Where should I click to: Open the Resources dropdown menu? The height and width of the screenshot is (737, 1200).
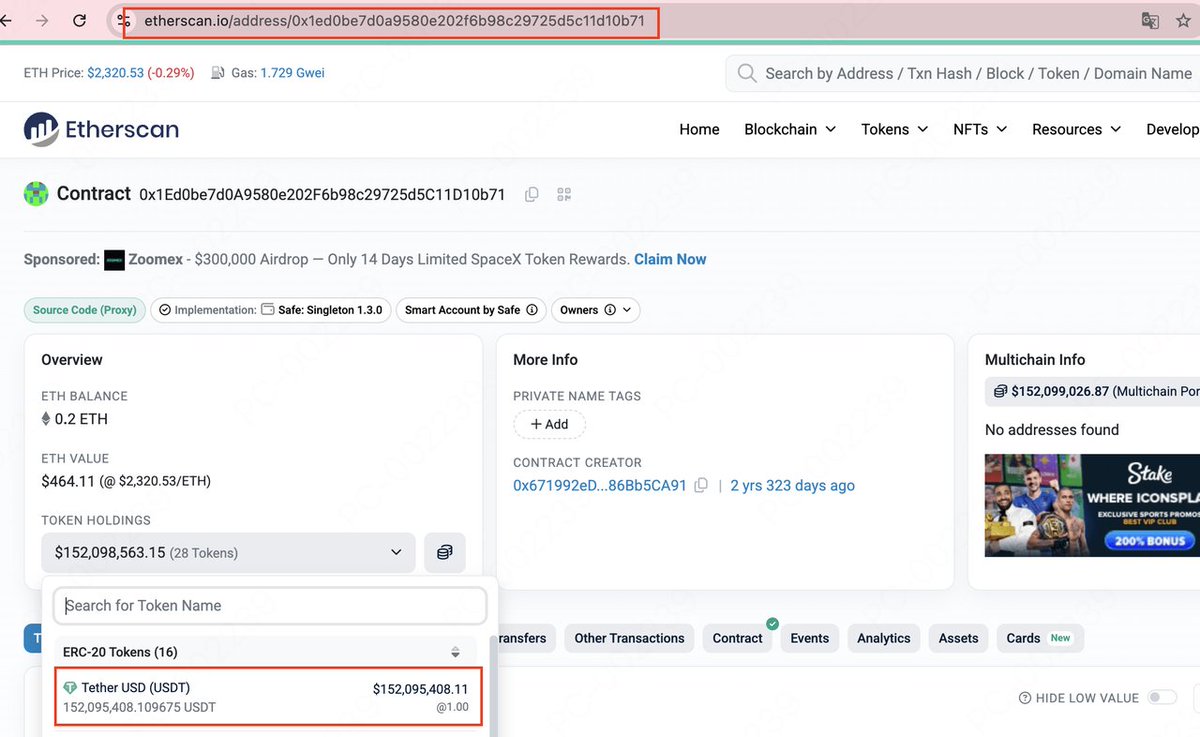(x=1077, y=129)
